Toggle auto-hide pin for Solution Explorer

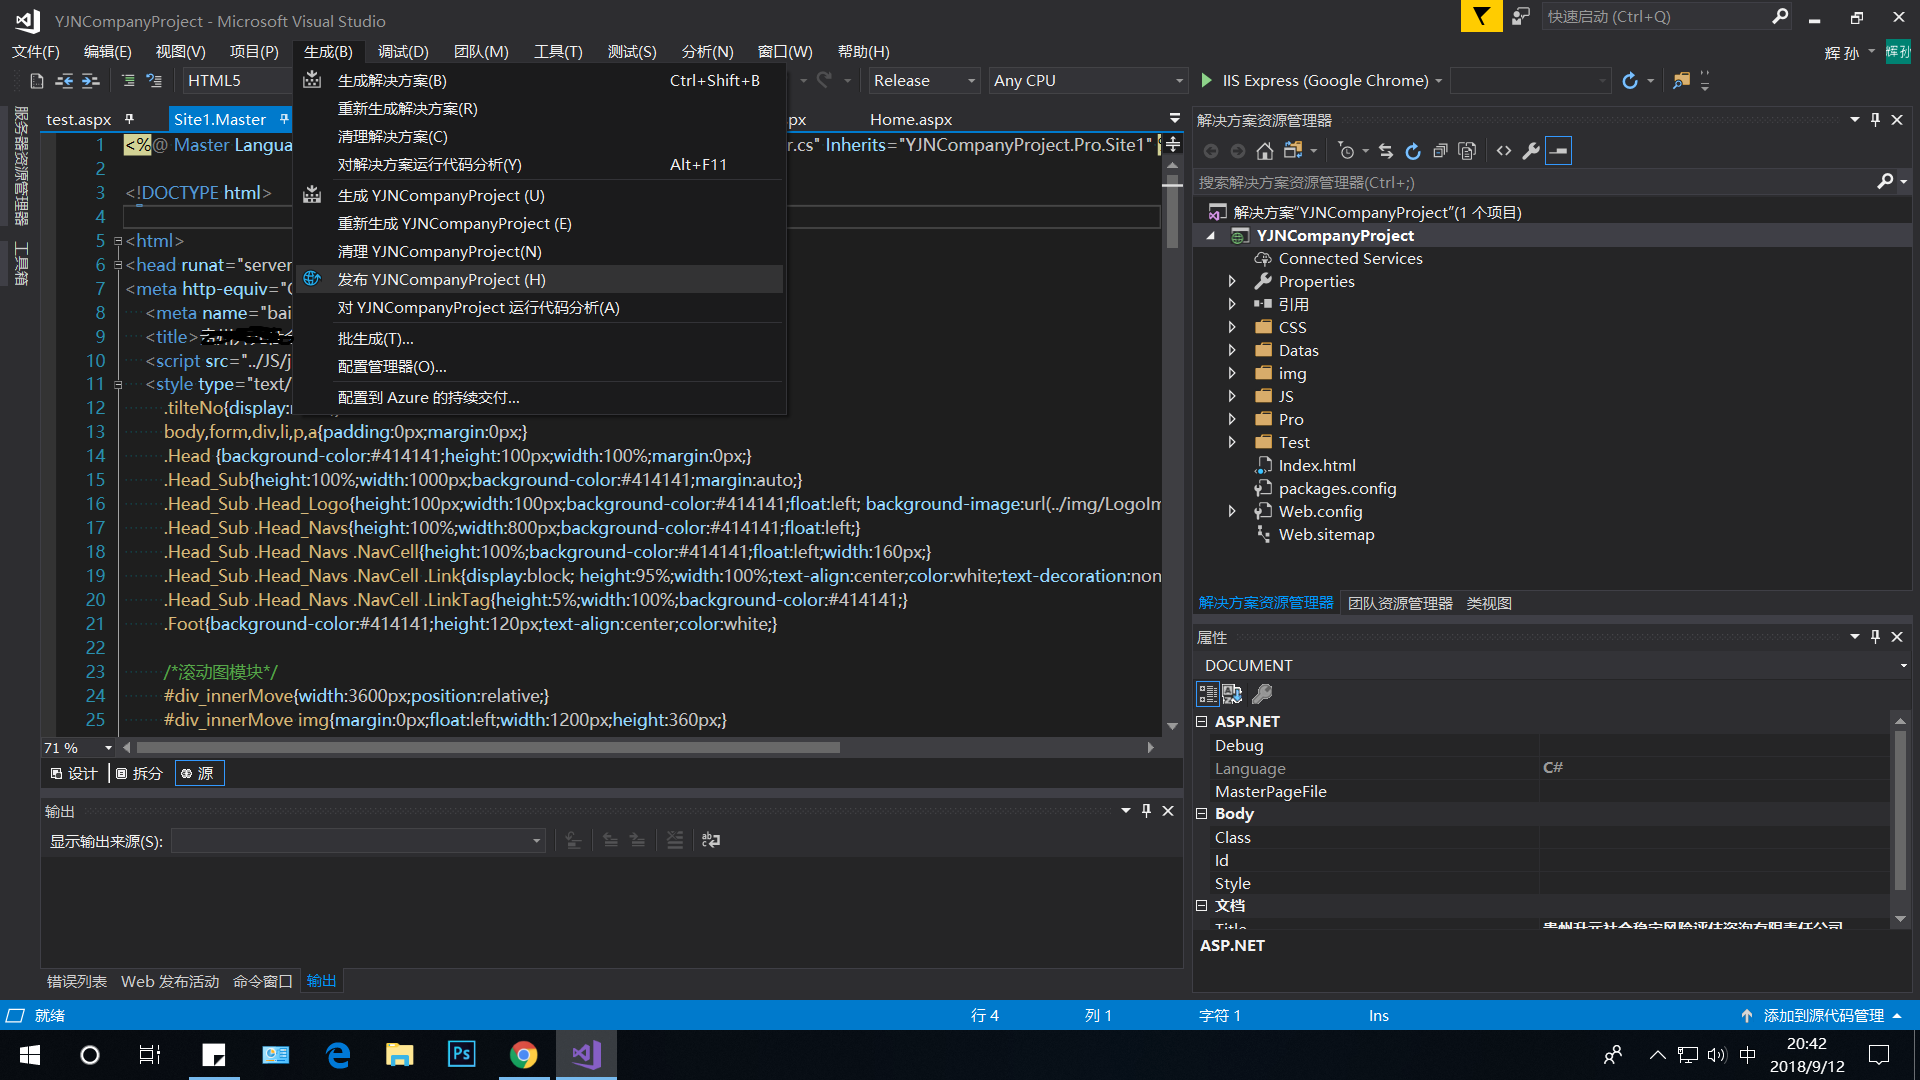tap(1875, 120)
